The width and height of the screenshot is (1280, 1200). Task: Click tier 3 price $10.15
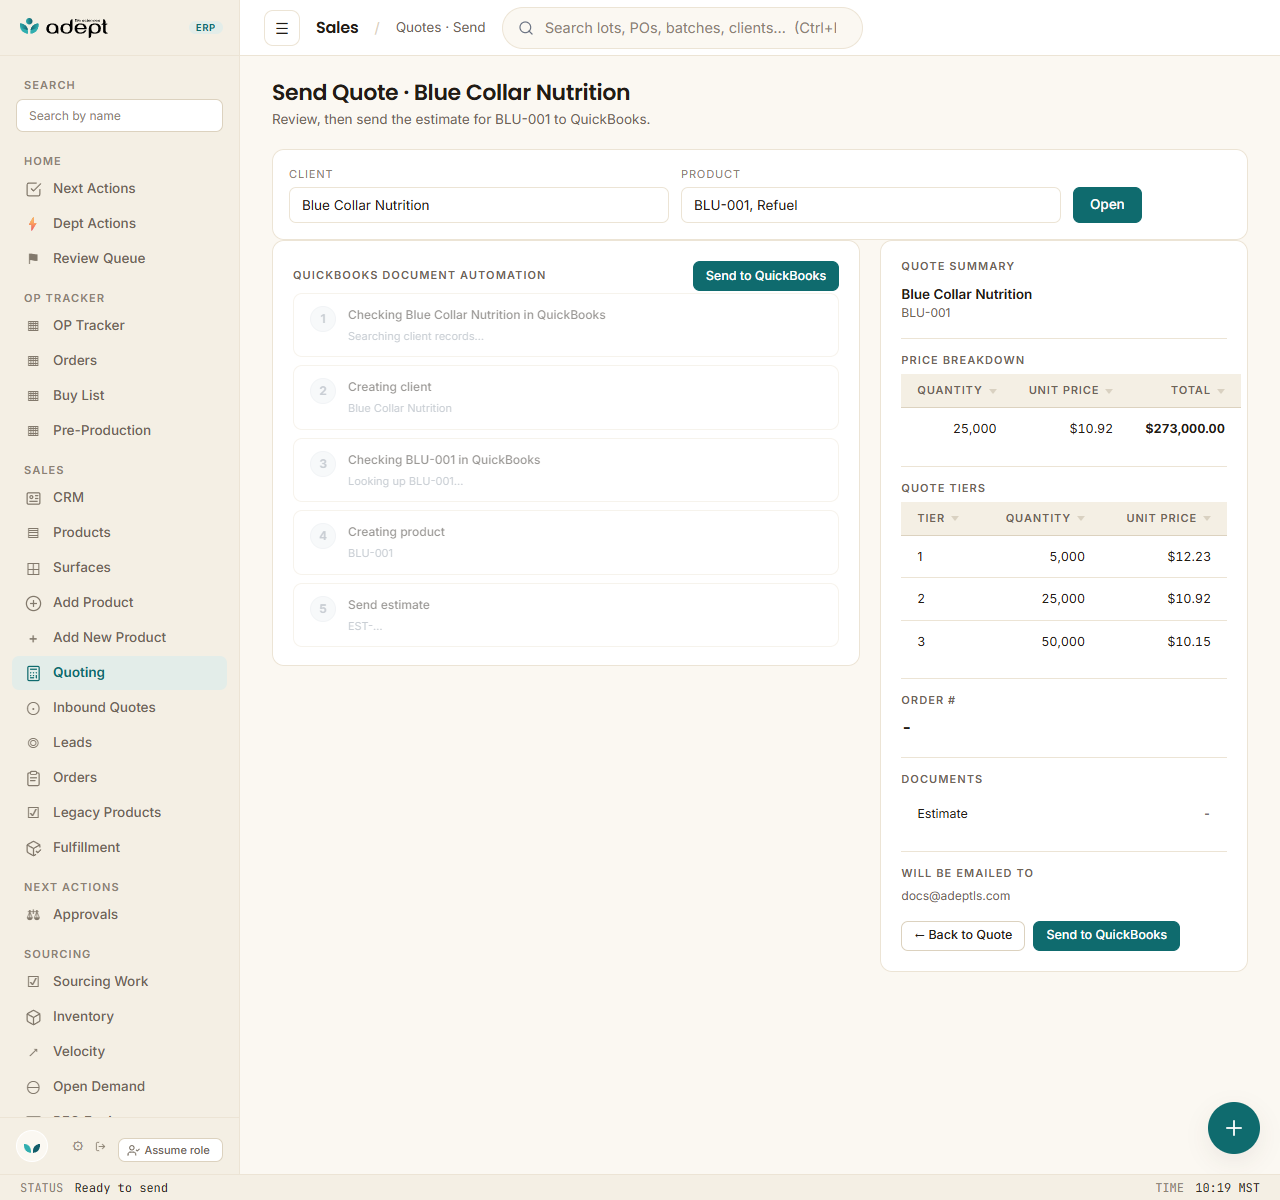pyautogui.click(x=1189, y=642)
